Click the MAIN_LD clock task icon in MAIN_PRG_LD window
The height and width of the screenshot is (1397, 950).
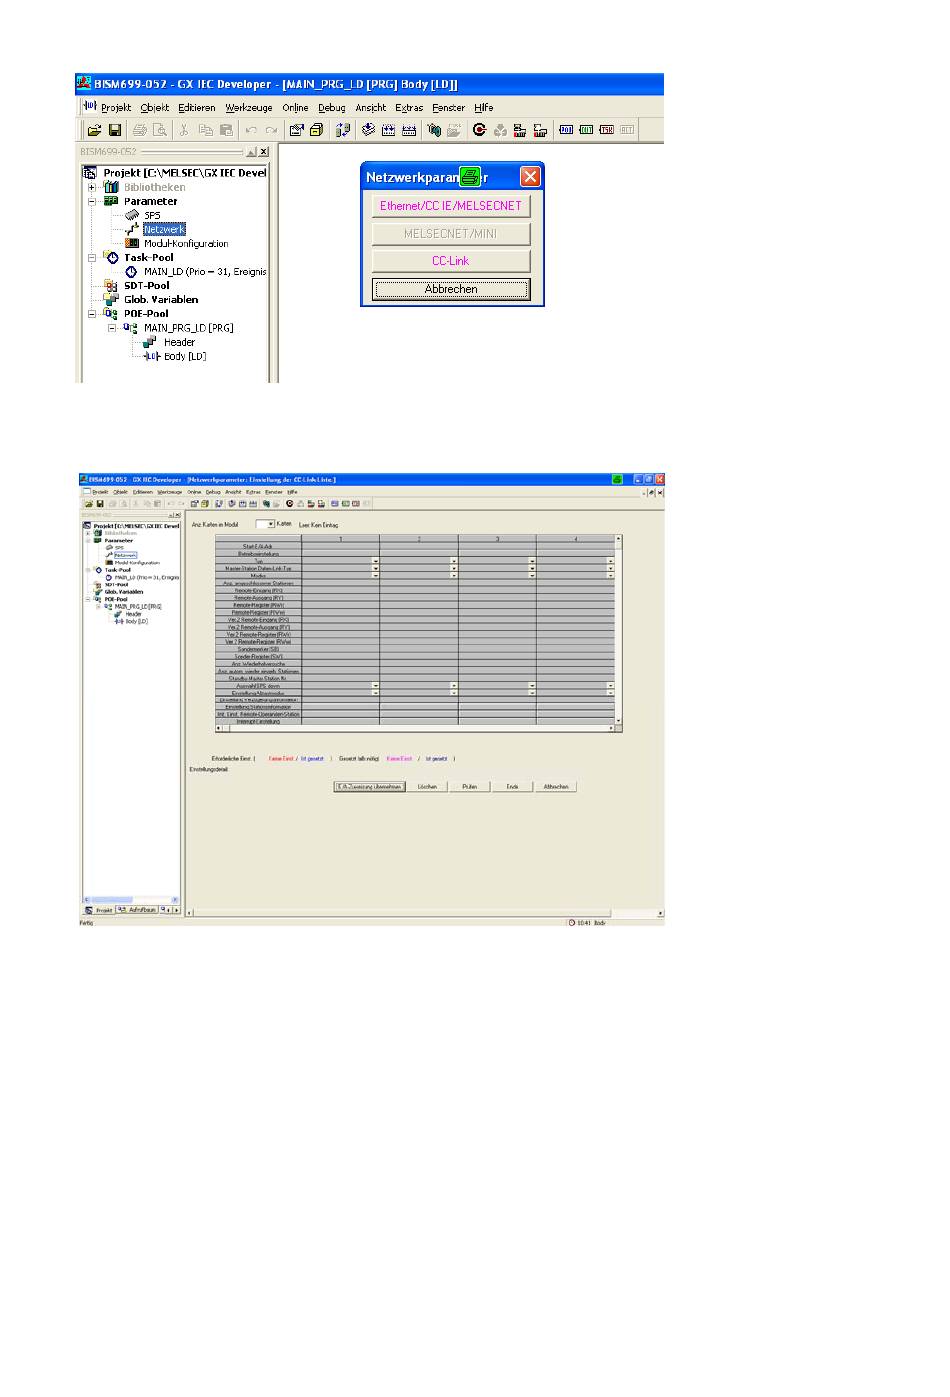(132, 271)
